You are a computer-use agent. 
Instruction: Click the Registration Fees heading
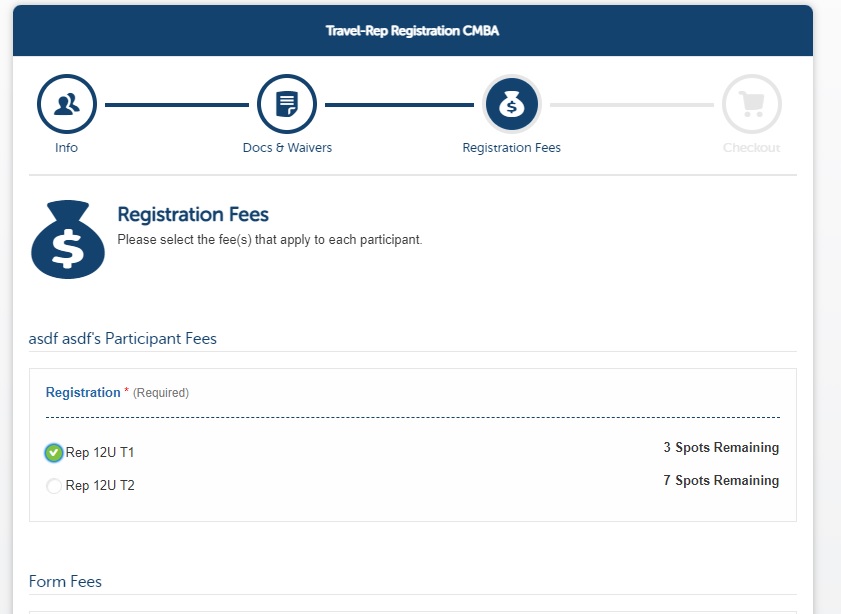click(x=193, y=214)
